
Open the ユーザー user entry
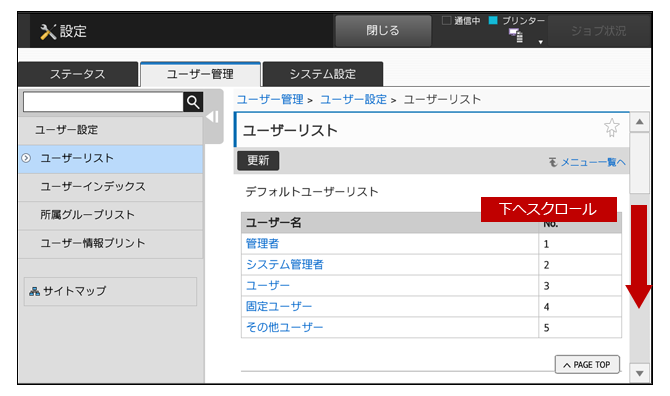pyautogui.click(x=267, y=285)
